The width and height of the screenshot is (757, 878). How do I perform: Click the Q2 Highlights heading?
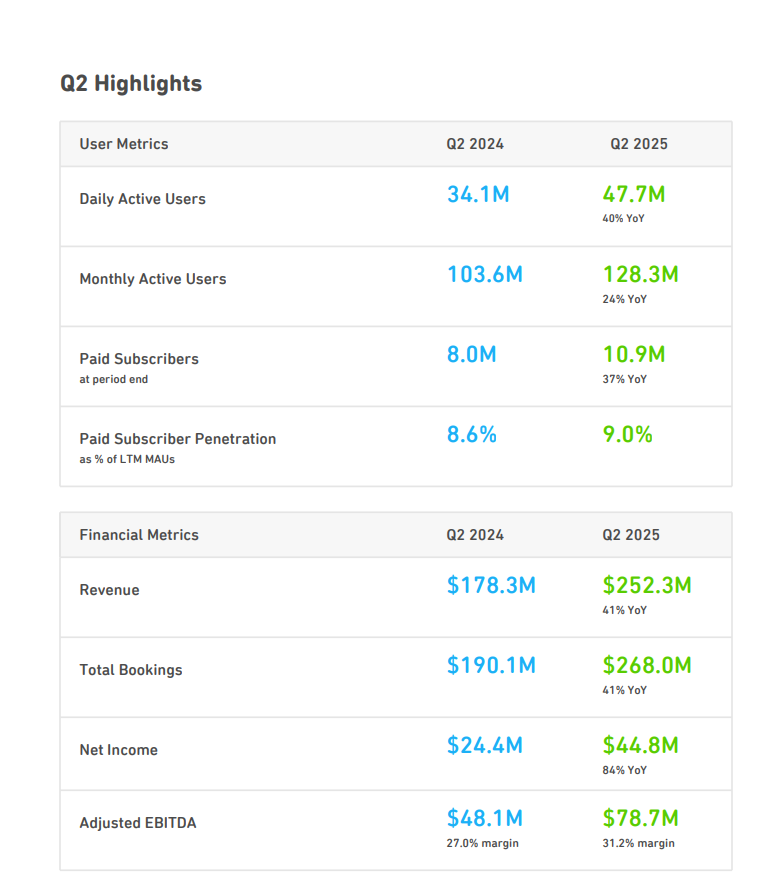click(131, 84)
